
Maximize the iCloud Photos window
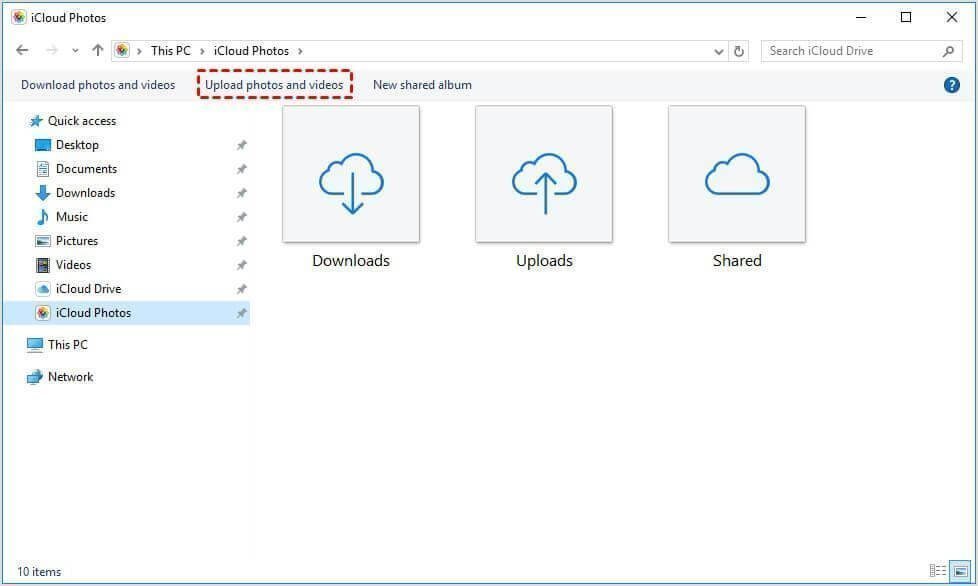pyautogui.click(x=906, y=17)
